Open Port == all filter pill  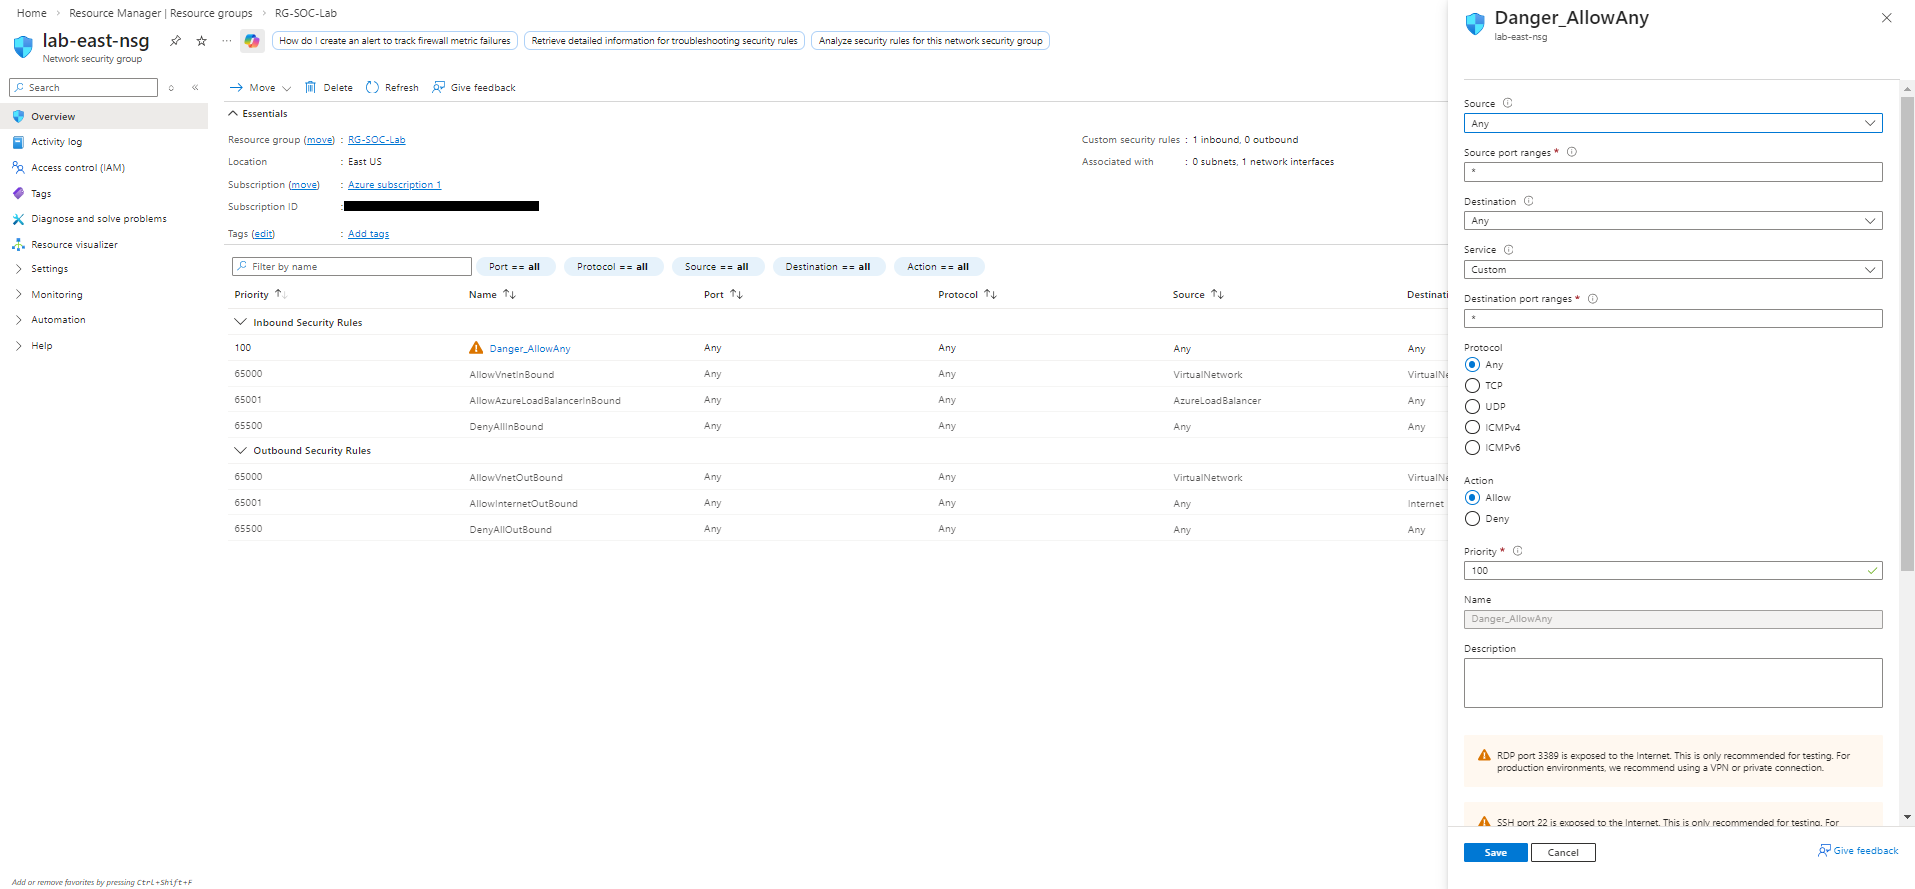click(x=515, y=267)
